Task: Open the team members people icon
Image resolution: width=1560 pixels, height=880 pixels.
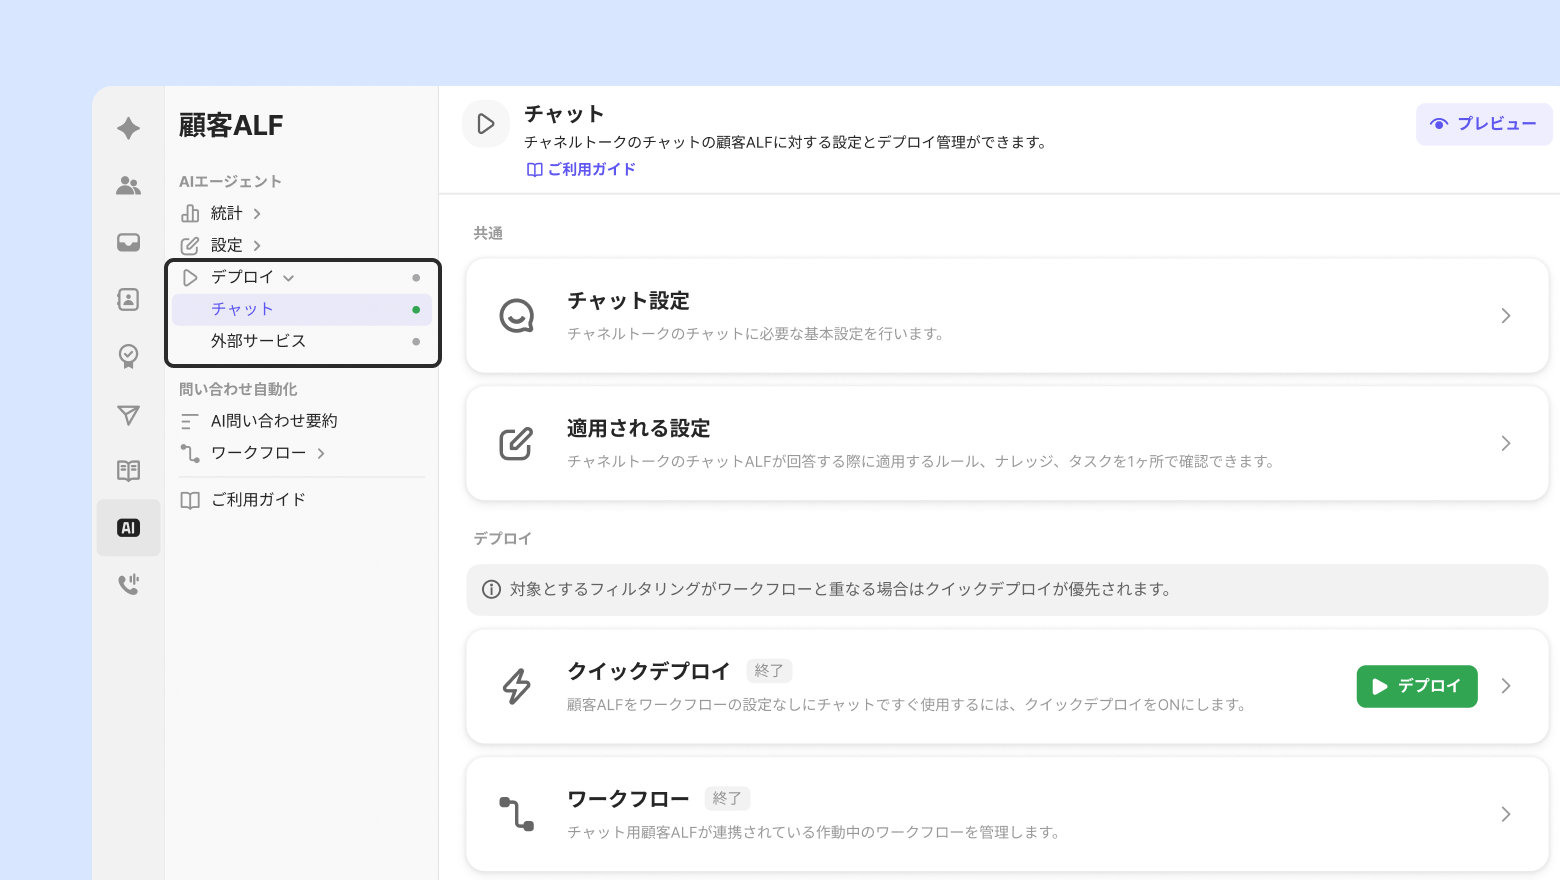Action: click(x=128, y=185)
